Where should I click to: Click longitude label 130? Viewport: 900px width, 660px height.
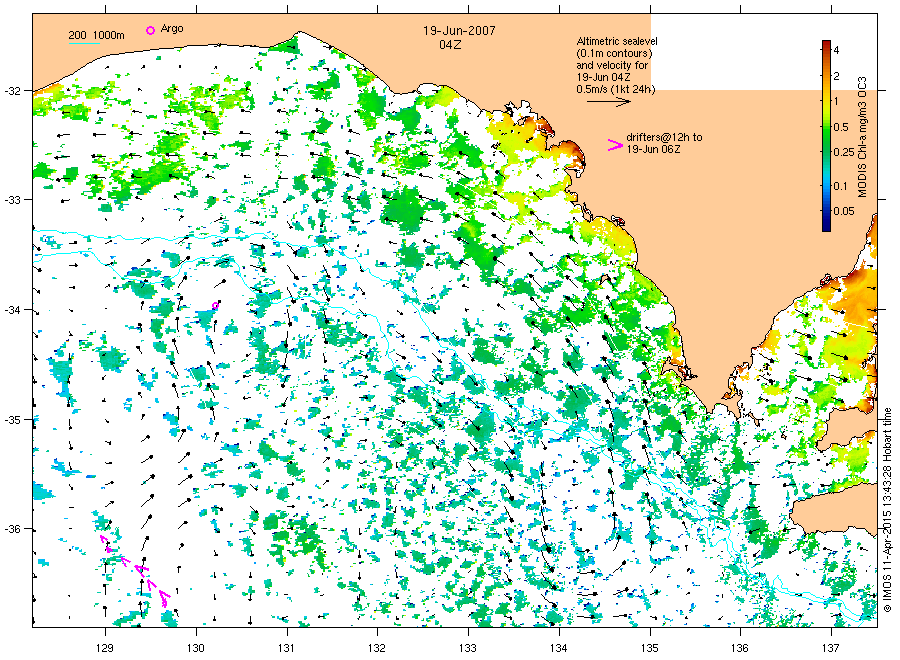click(x=196, y=649)
